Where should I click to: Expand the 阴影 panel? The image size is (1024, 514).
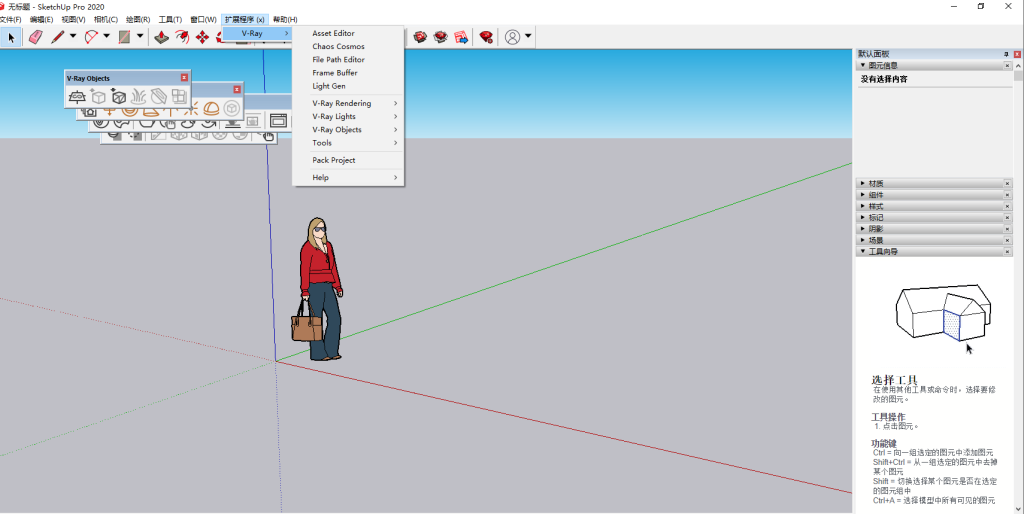(x=863, y=228)
